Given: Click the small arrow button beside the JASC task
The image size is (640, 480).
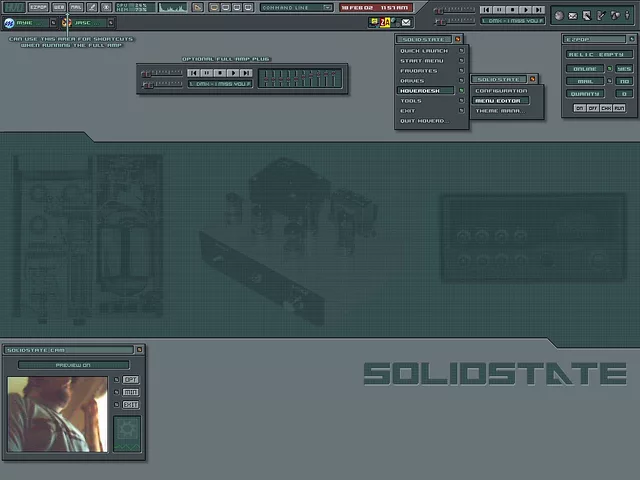Looking at the screenshot, I should coord(111,23).
